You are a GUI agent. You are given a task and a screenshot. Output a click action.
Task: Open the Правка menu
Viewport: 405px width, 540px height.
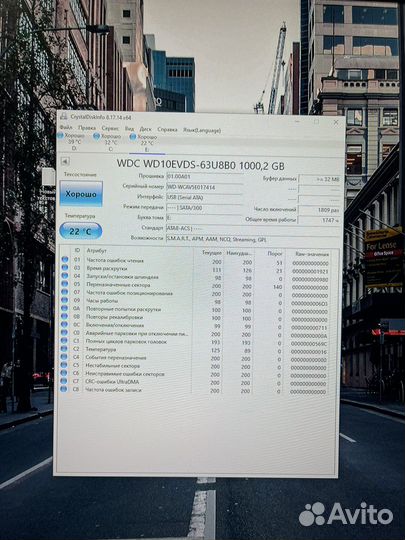point(87,128)
